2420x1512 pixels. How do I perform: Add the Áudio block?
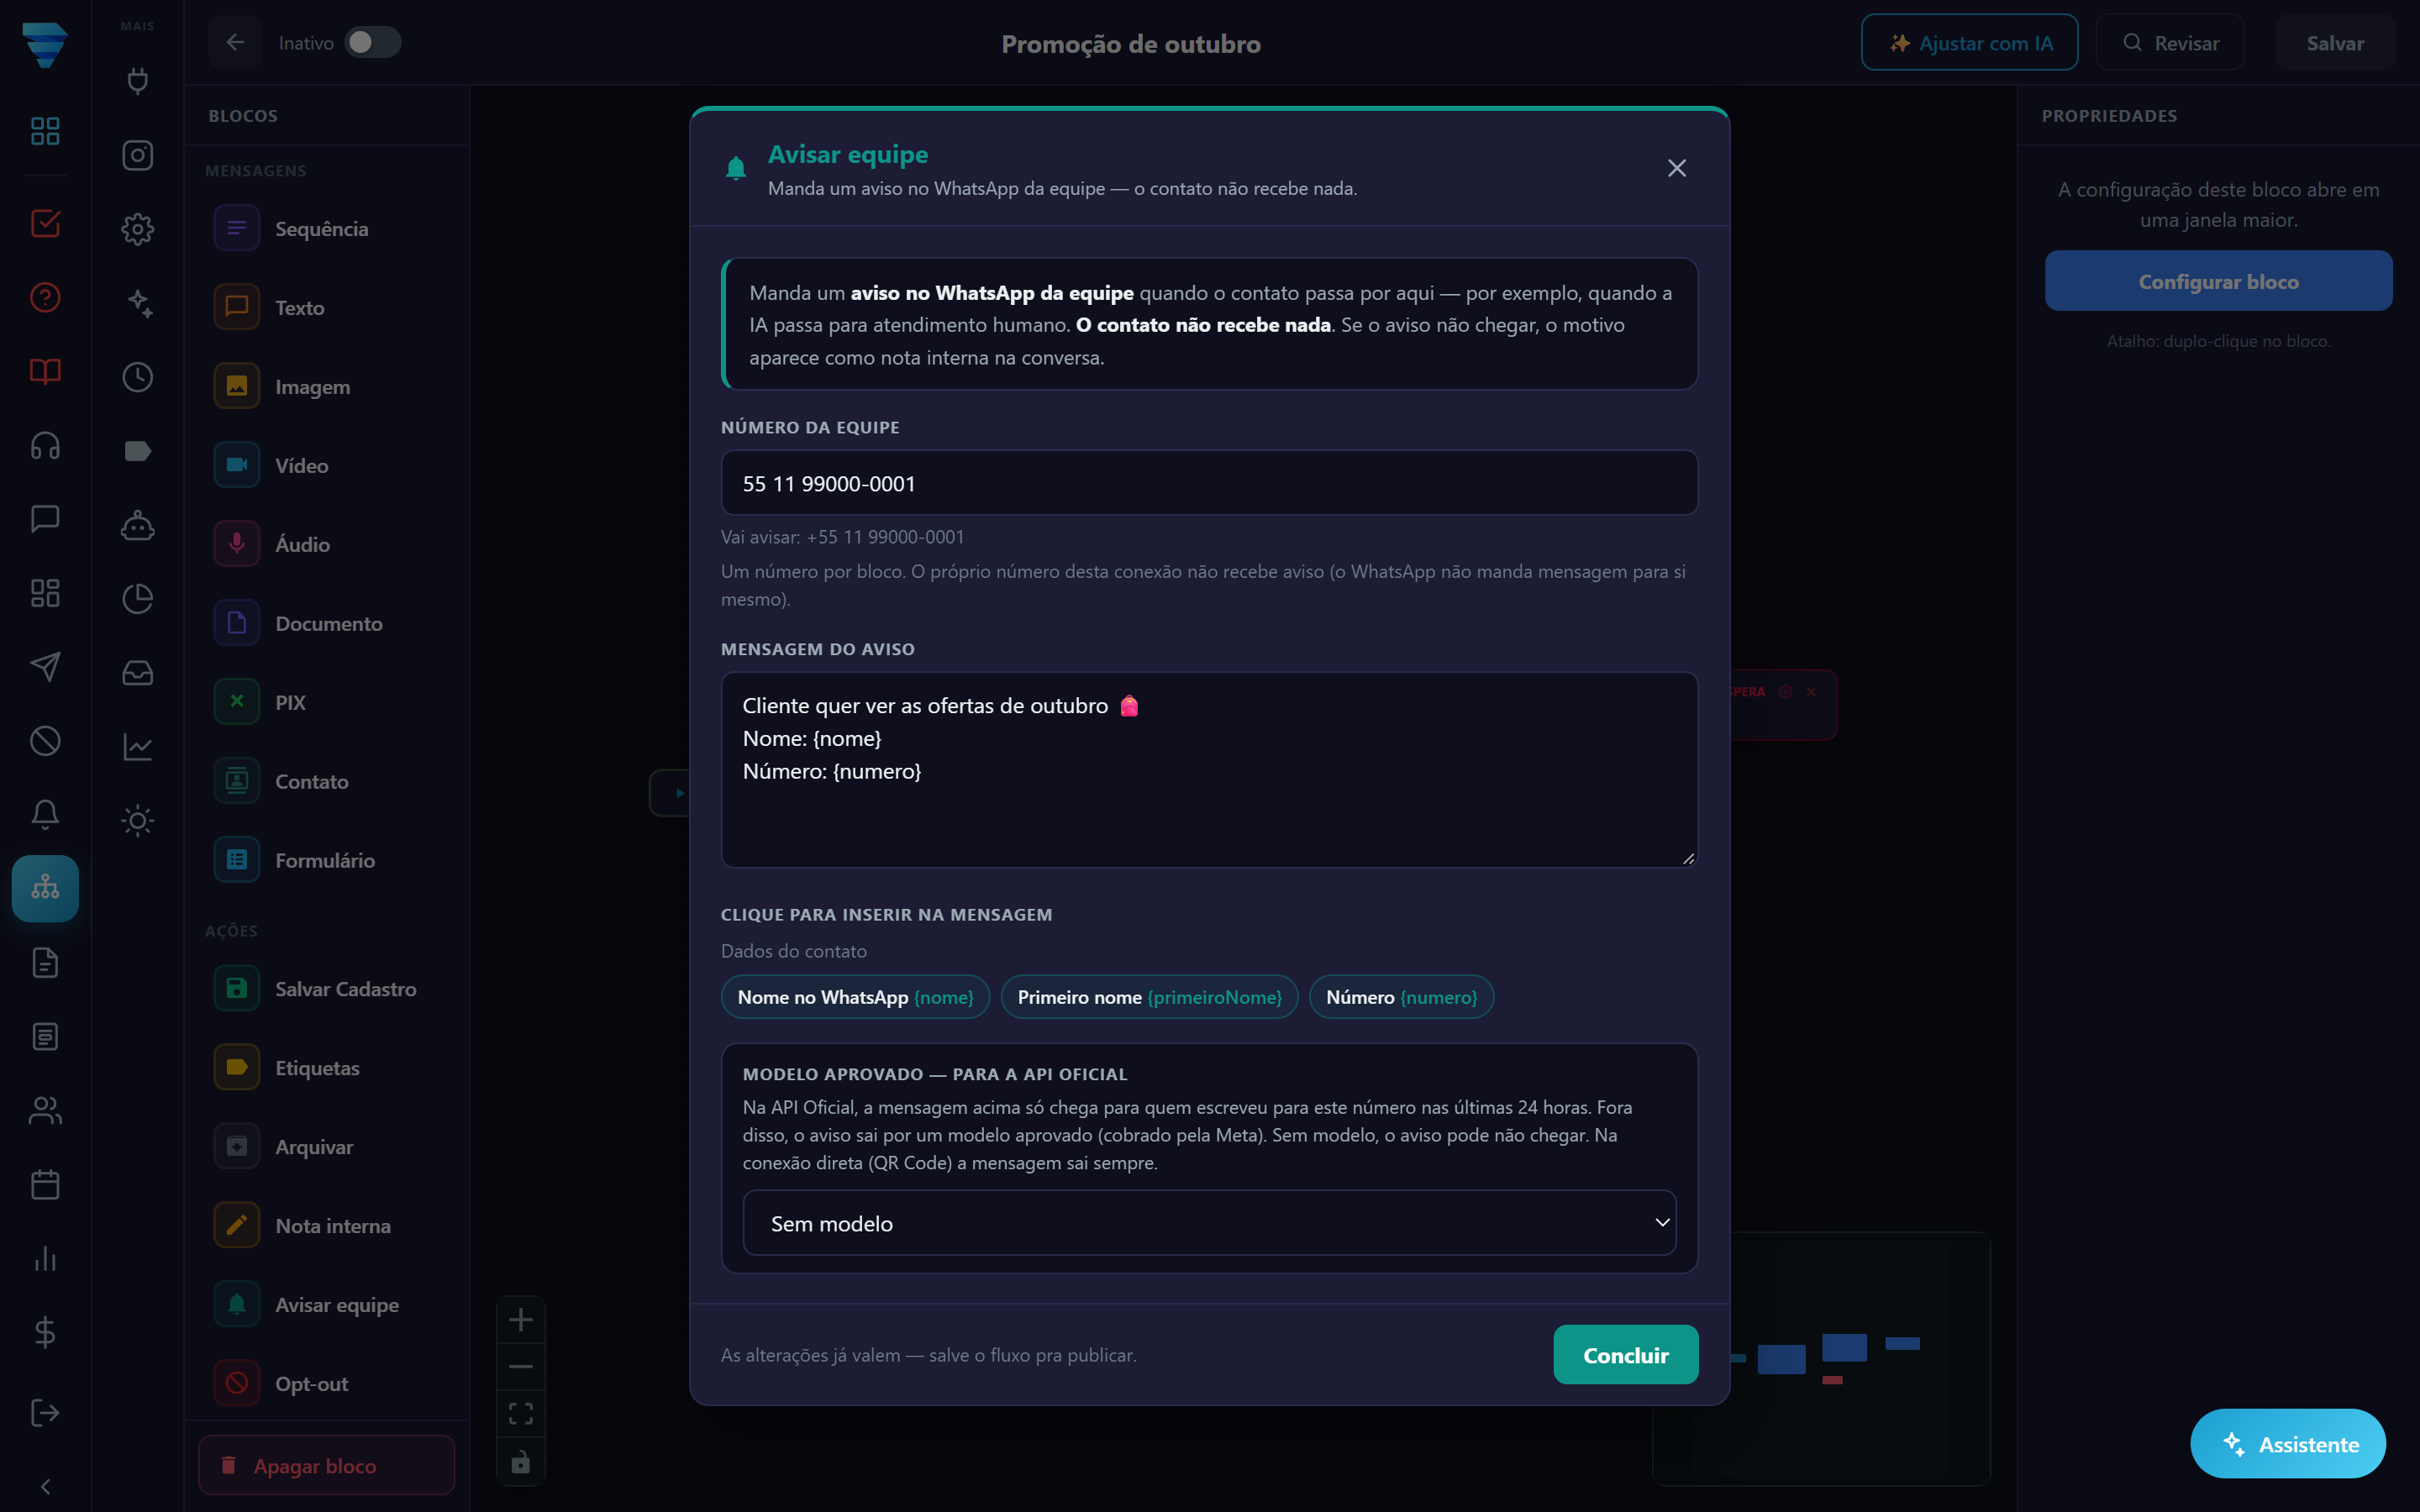click(326, 544)
